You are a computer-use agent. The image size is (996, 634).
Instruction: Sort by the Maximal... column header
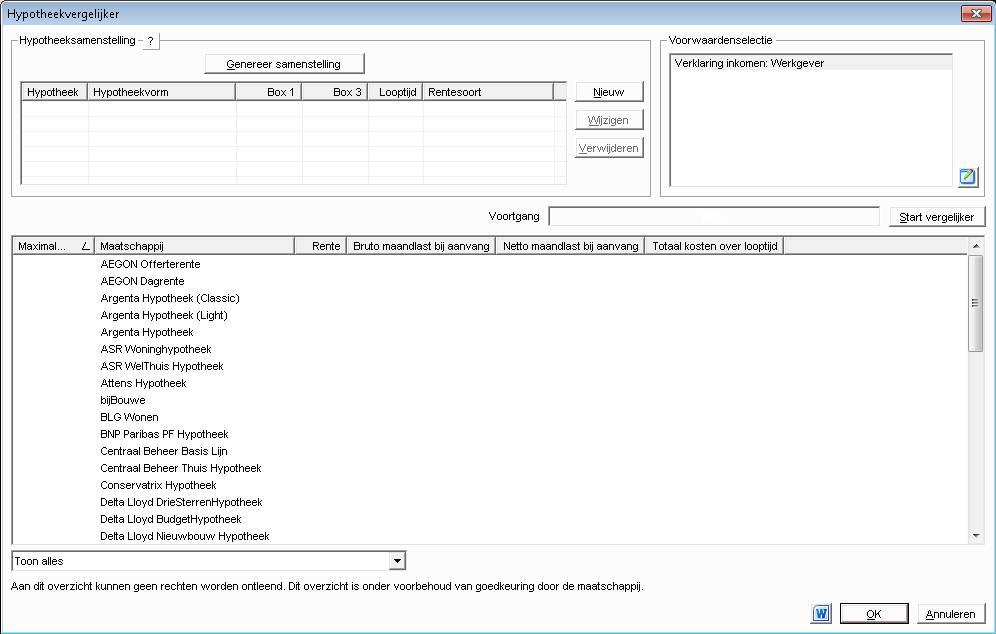coord(53,246)
